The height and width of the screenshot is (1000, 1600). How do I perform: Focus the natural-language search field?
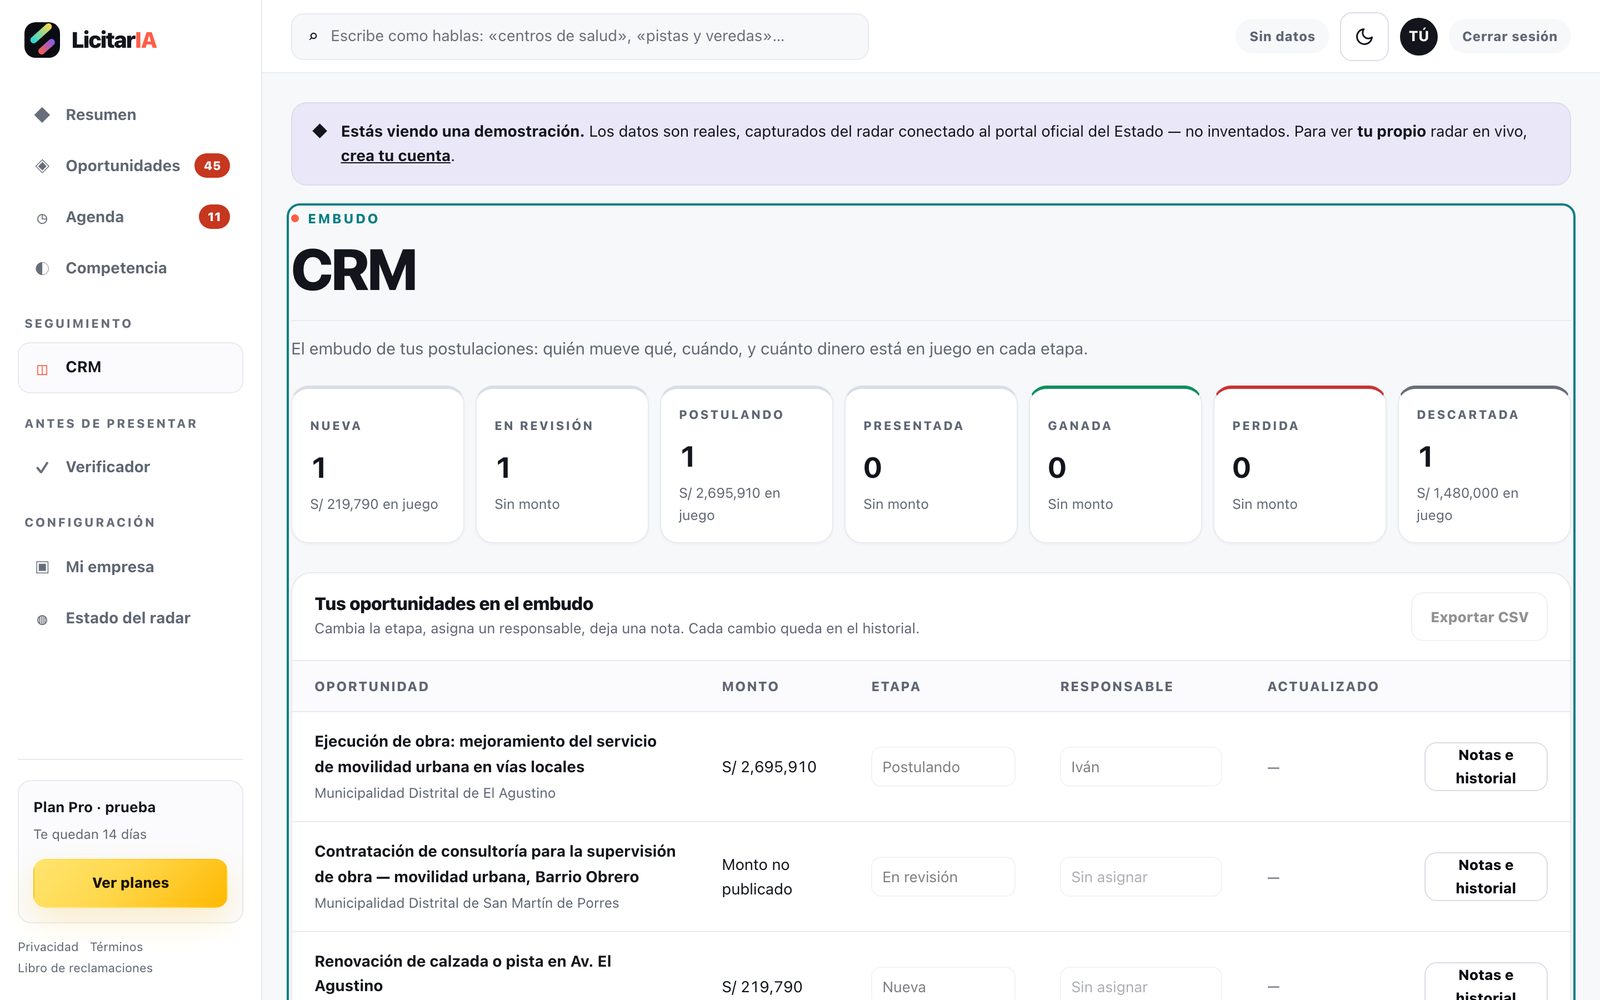(x=580, y=37)
